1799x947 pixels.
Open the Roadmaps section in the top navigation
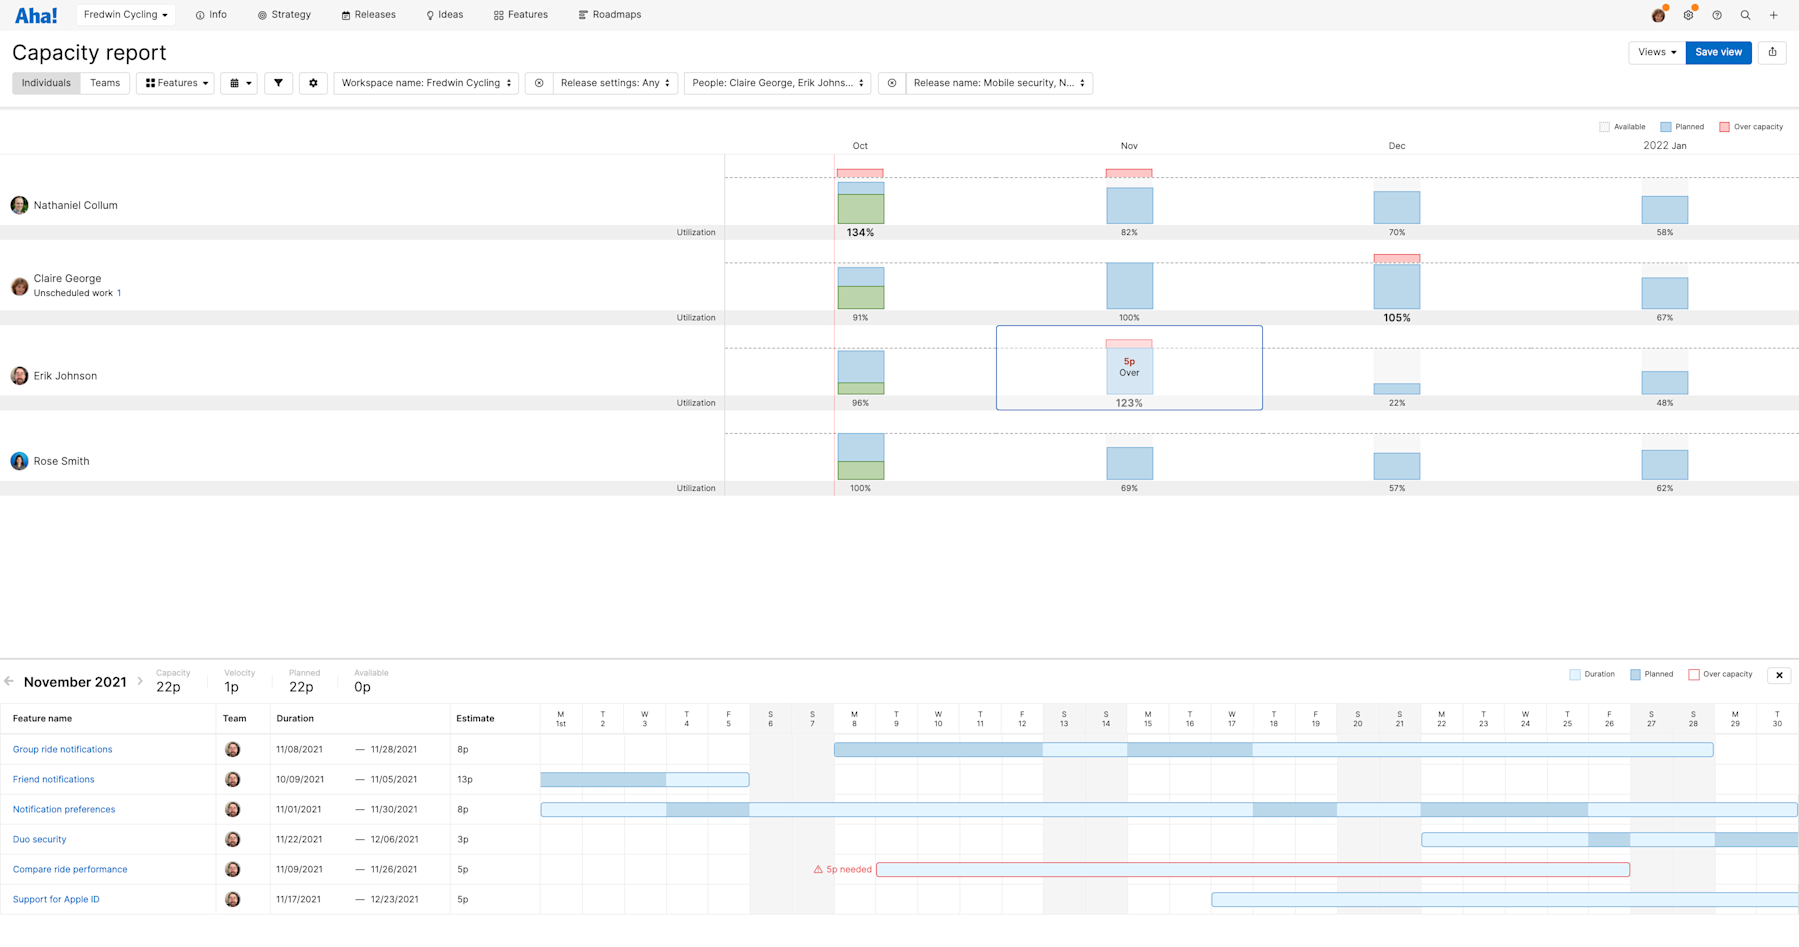(x=610, y=14)
